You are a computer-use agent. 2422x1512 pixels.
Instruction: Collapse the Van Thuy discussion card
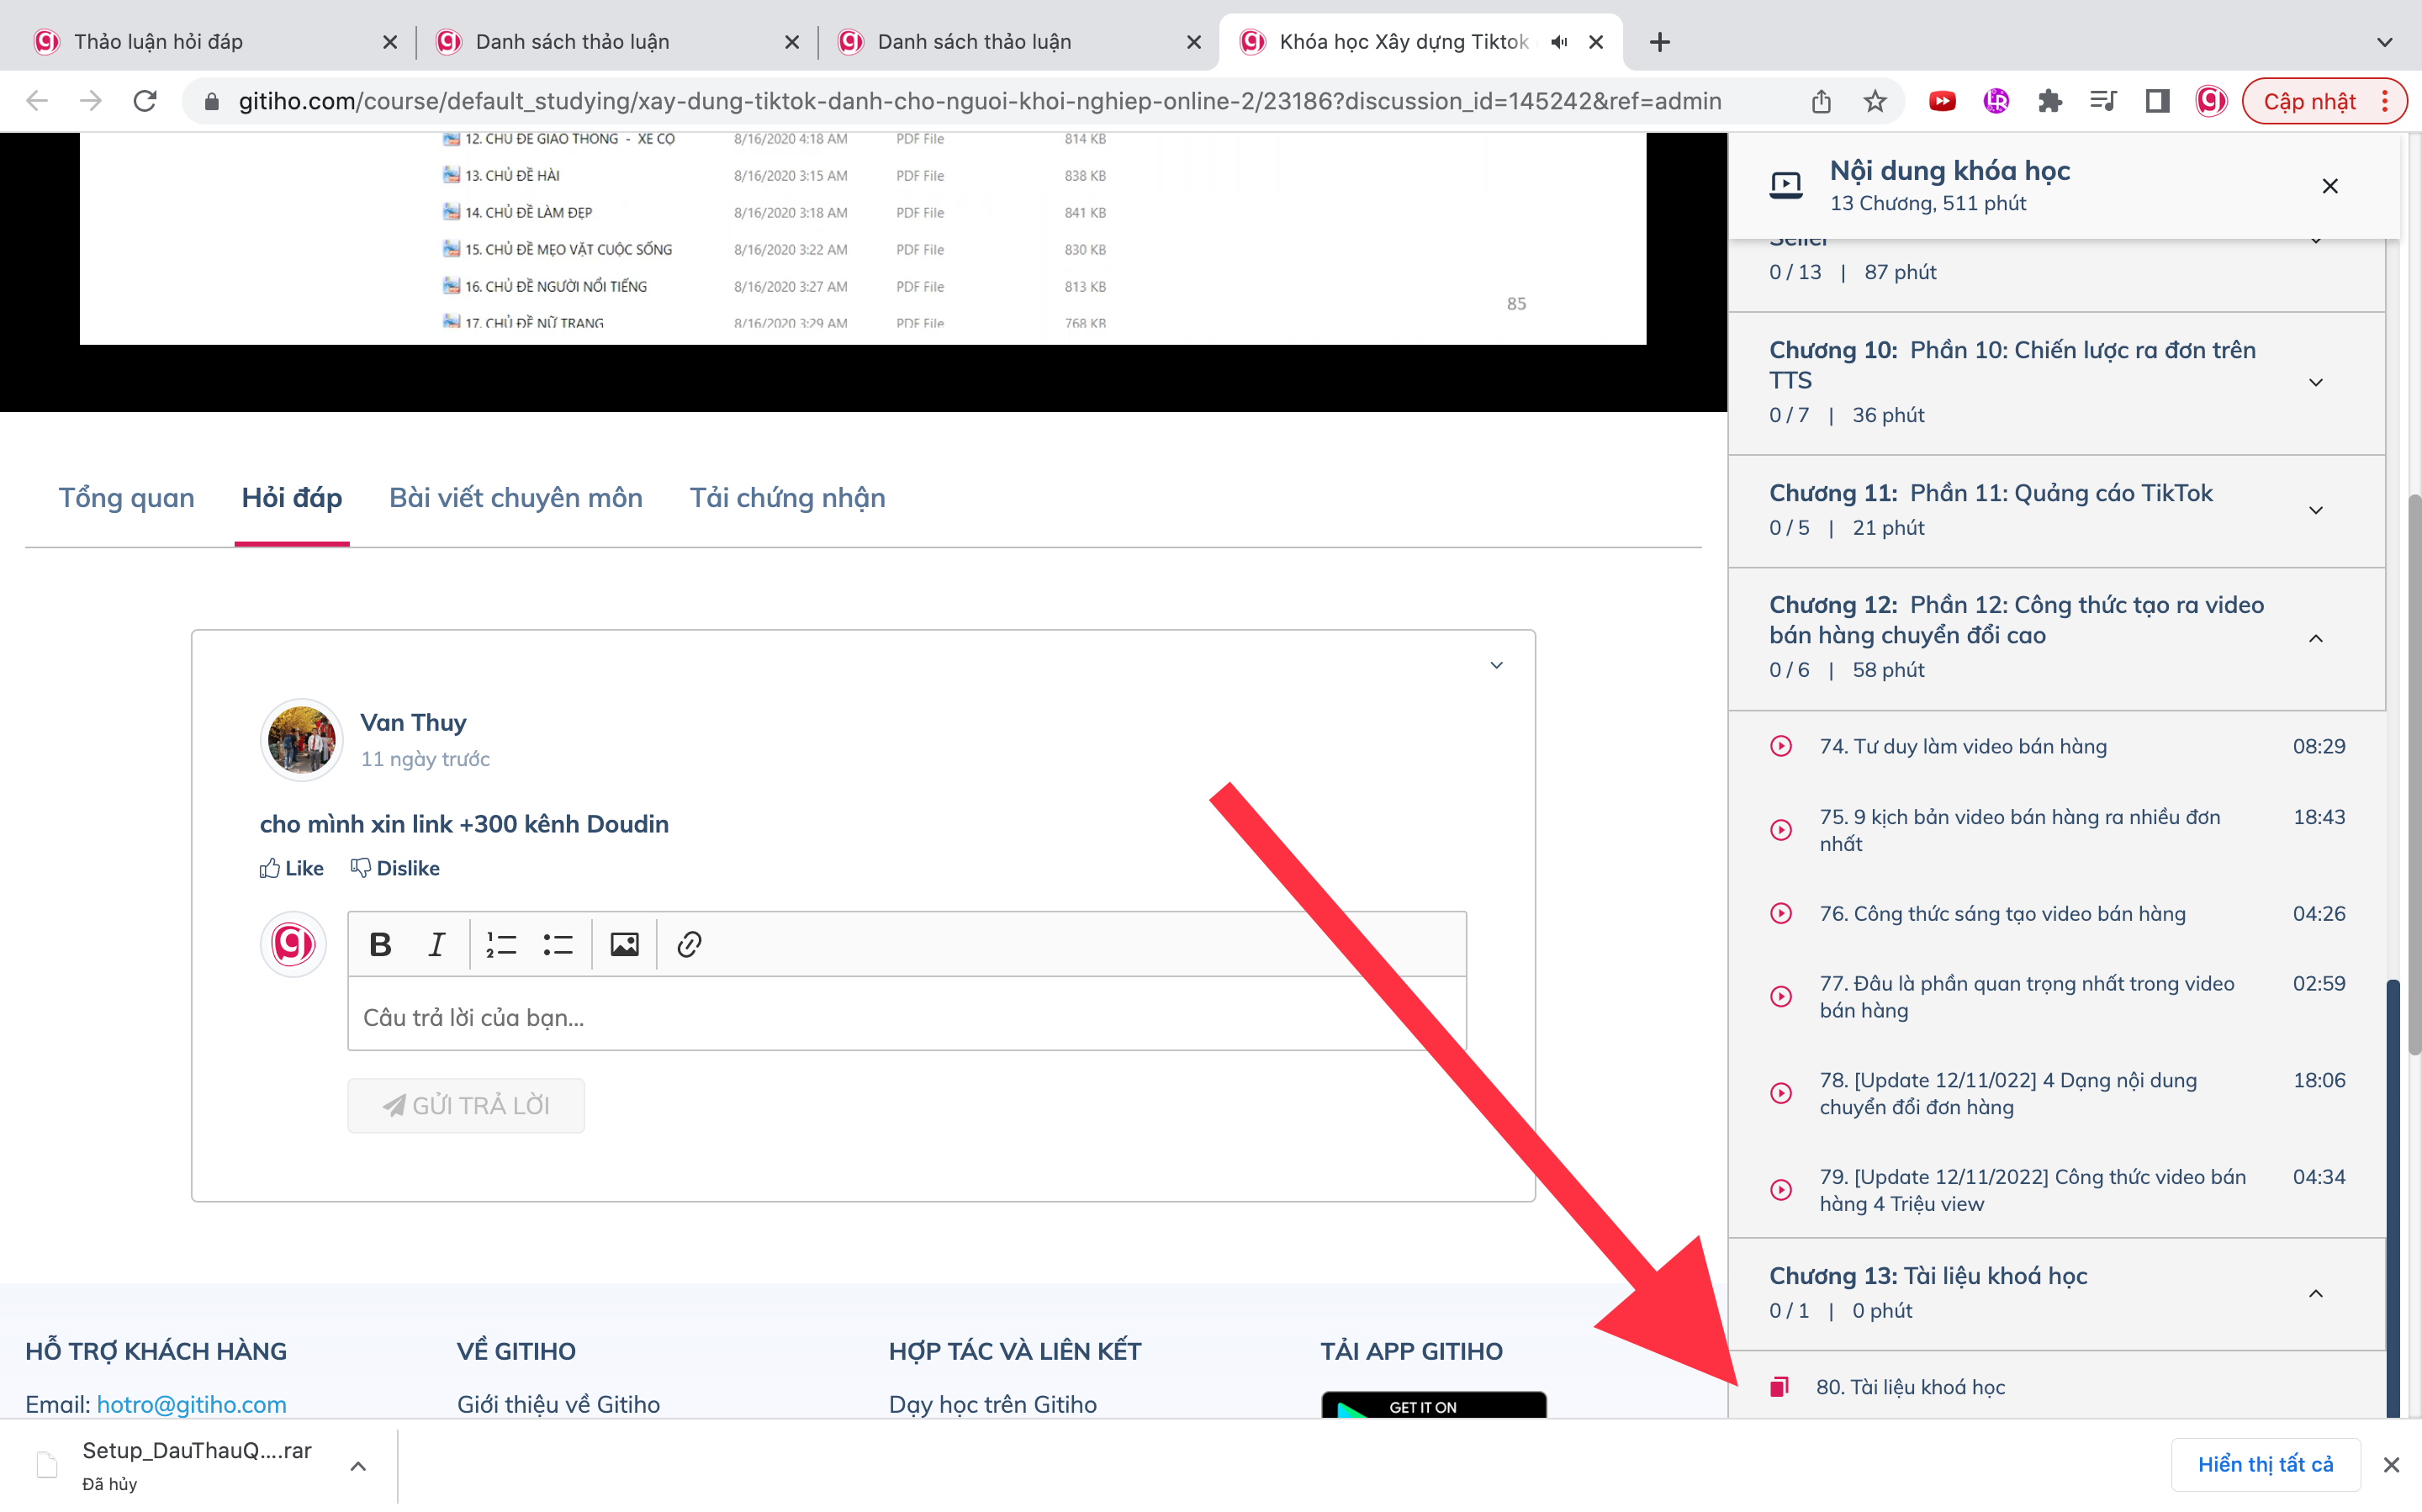1496,665
